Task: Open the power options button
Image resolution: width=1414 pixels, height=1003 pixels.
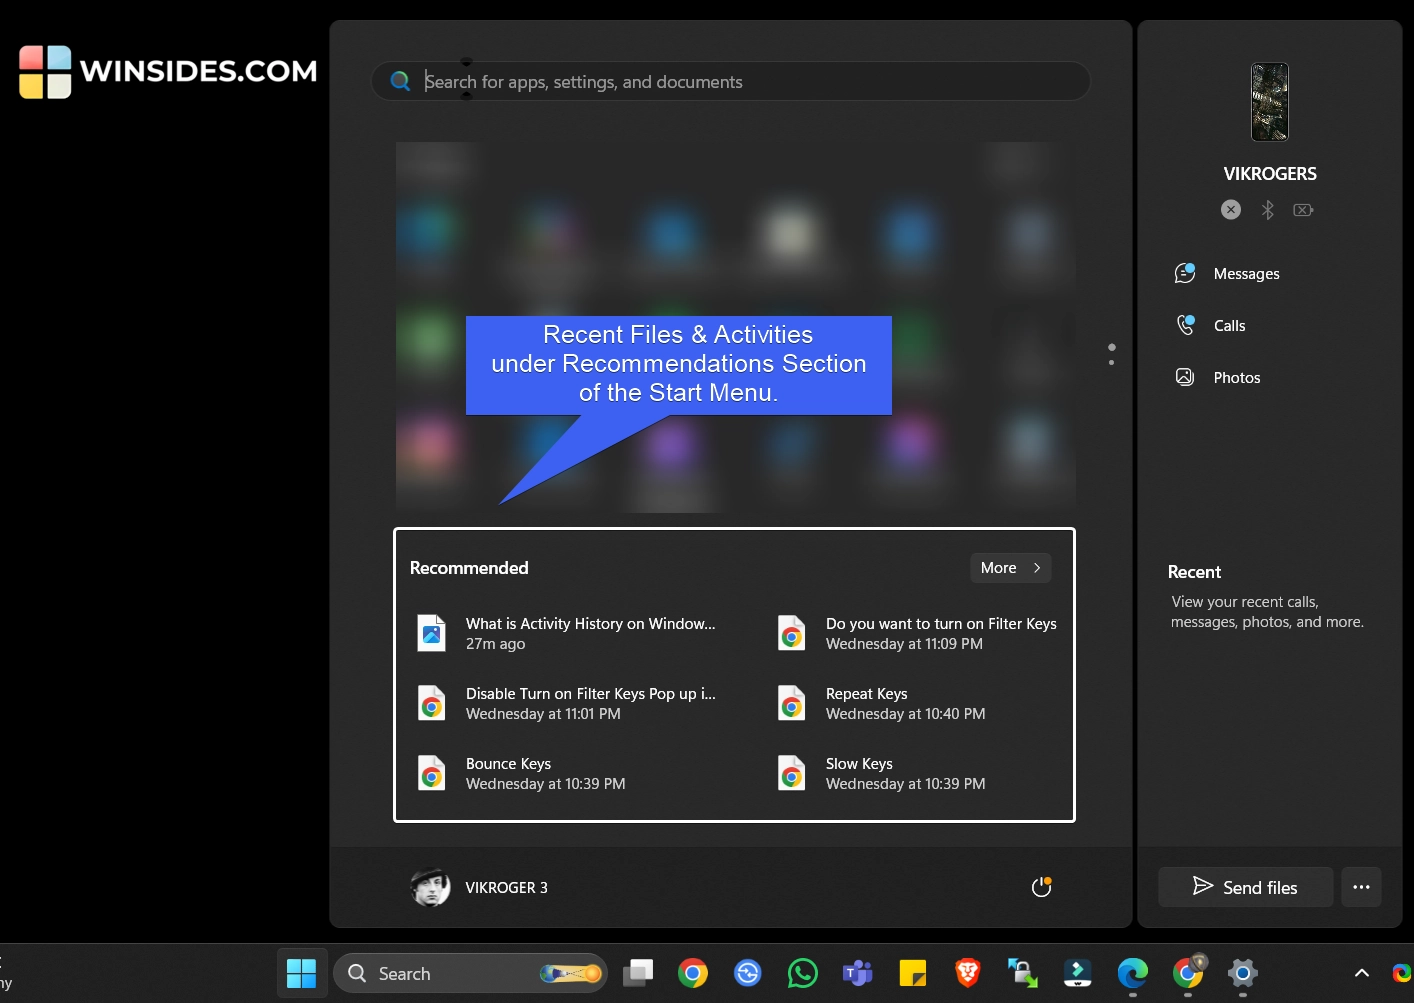Action: point(1041,887)
